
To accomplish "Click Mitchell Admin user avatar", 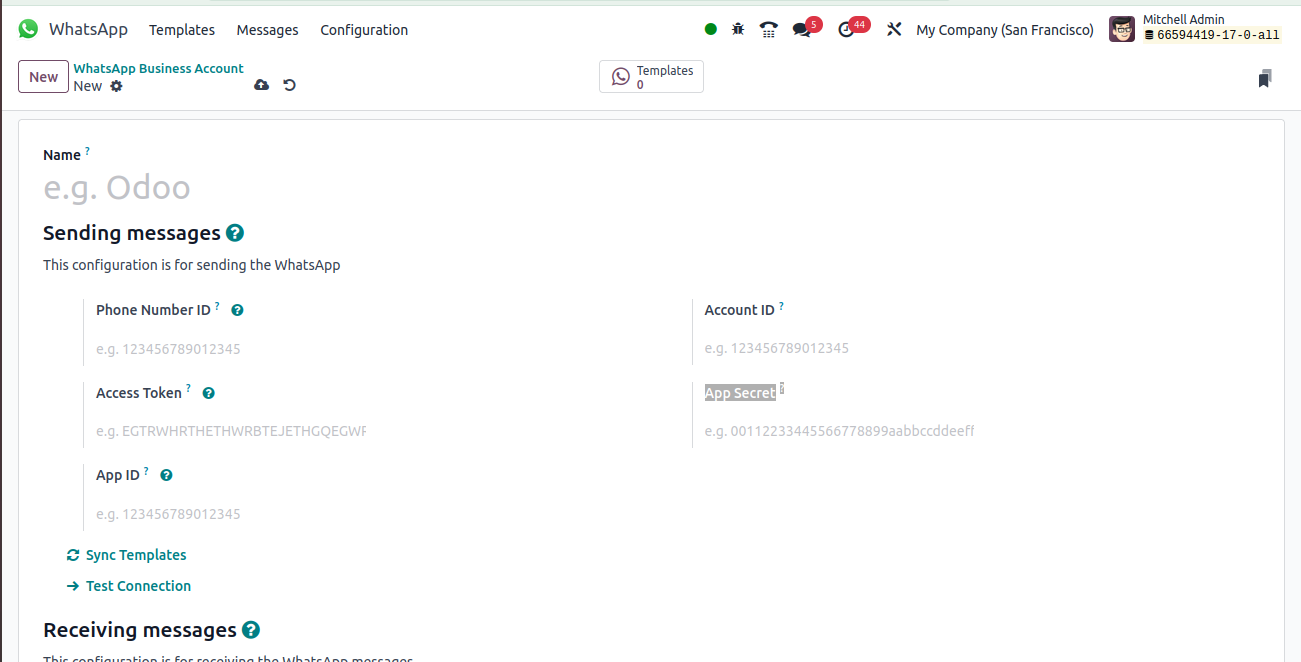I will [1122, 29].
